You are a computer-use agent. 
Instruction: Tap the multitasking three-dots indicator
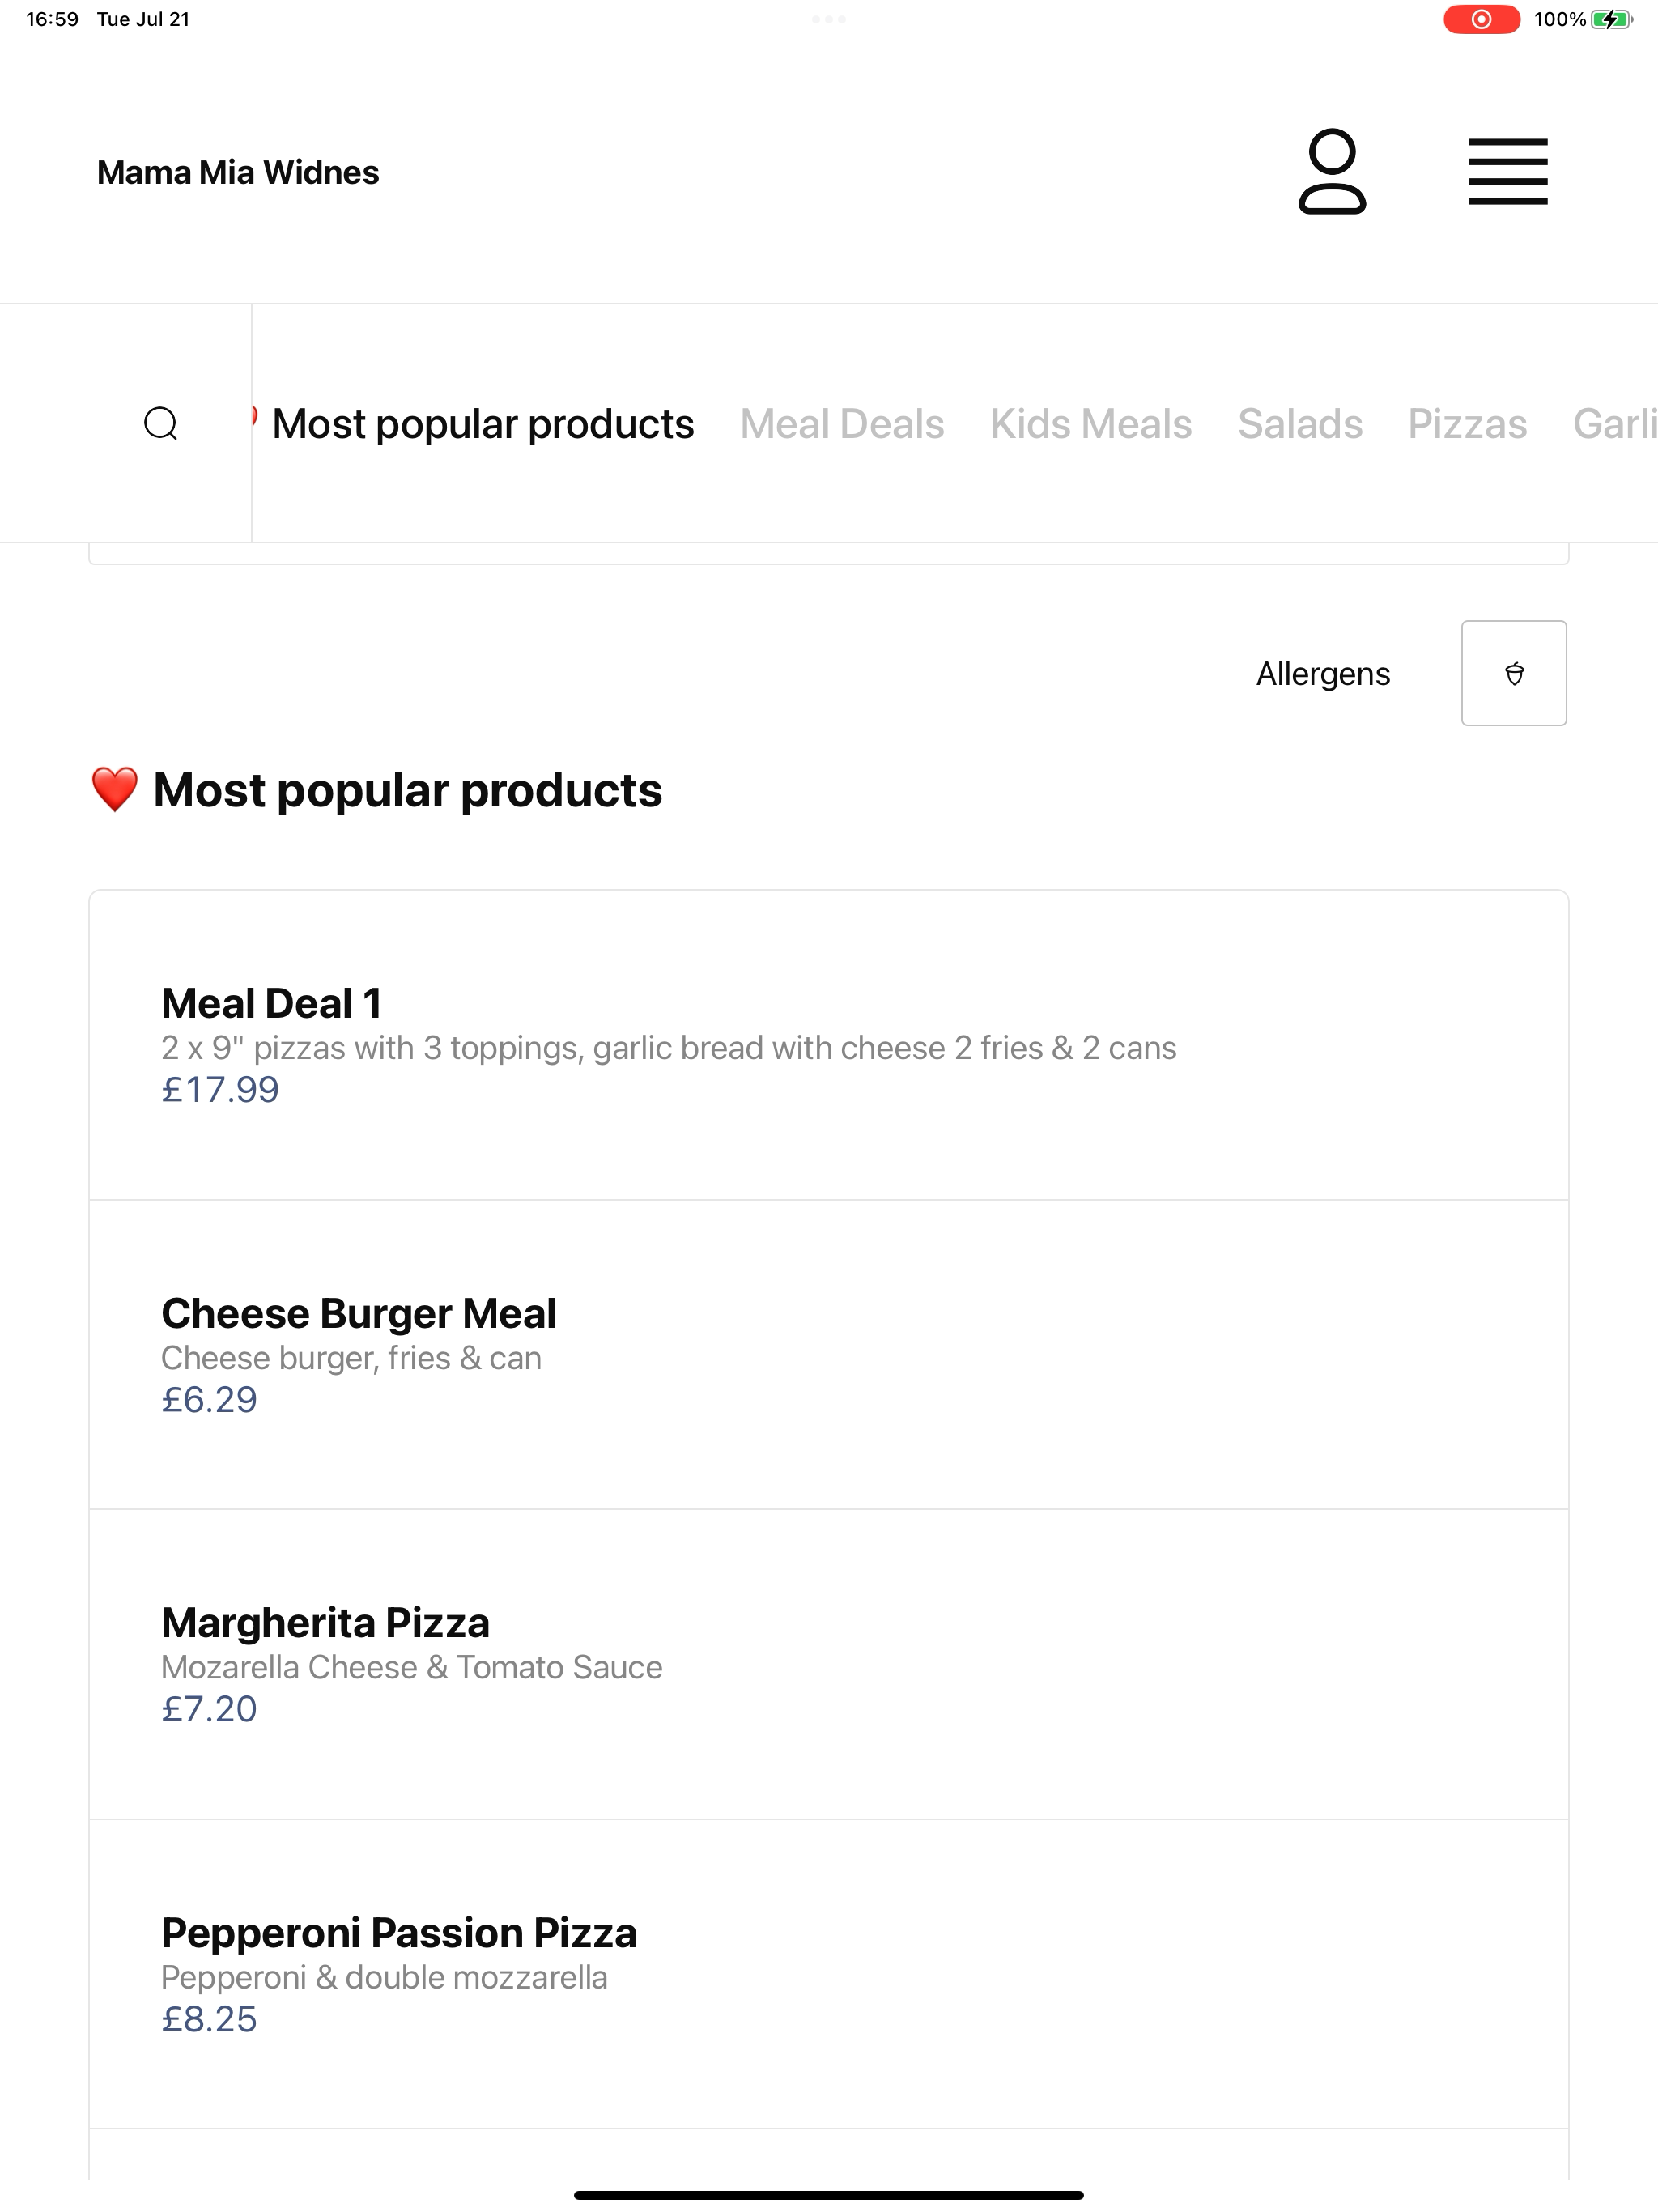coord(829,19)
